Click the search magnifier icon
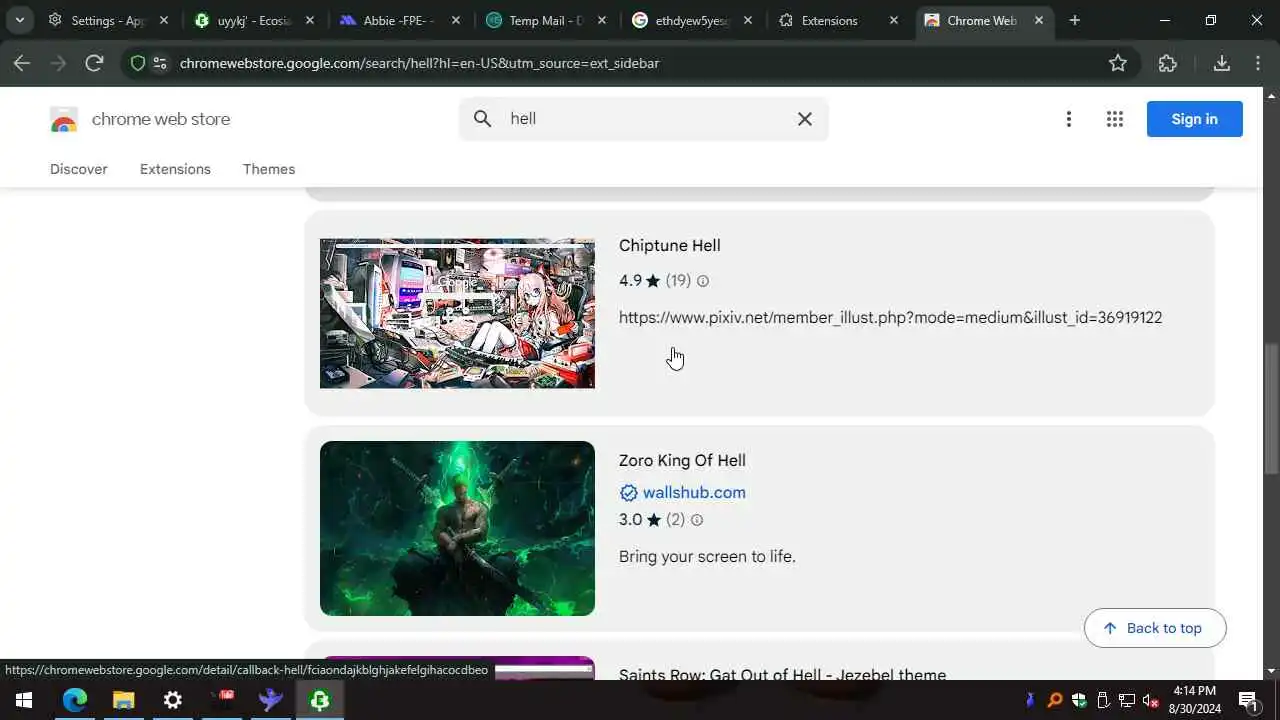The image size is (1280, 720). coord(483,119)
